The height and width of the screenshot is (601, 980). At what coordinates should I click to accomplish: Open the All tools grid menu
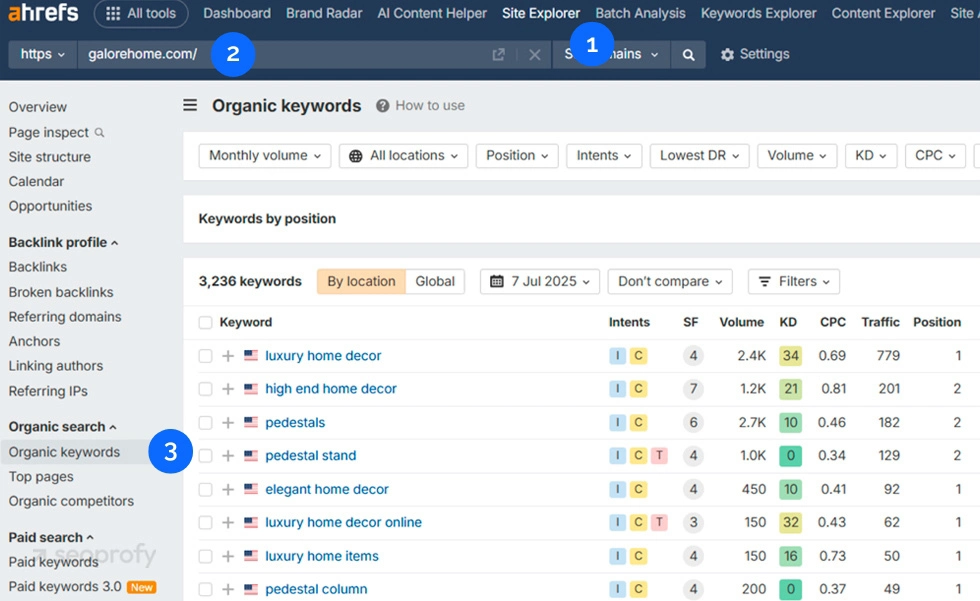pos(141,14)
